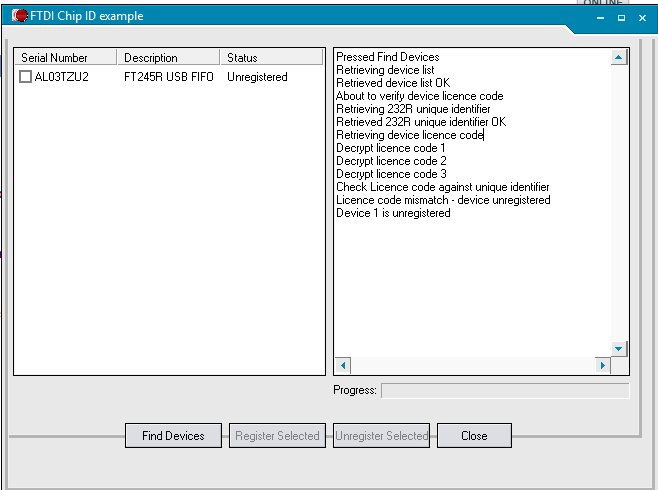Click "Licence code mismatch - device unregistered" line
Screen dimensions: 658x490
tap(443, 200)
